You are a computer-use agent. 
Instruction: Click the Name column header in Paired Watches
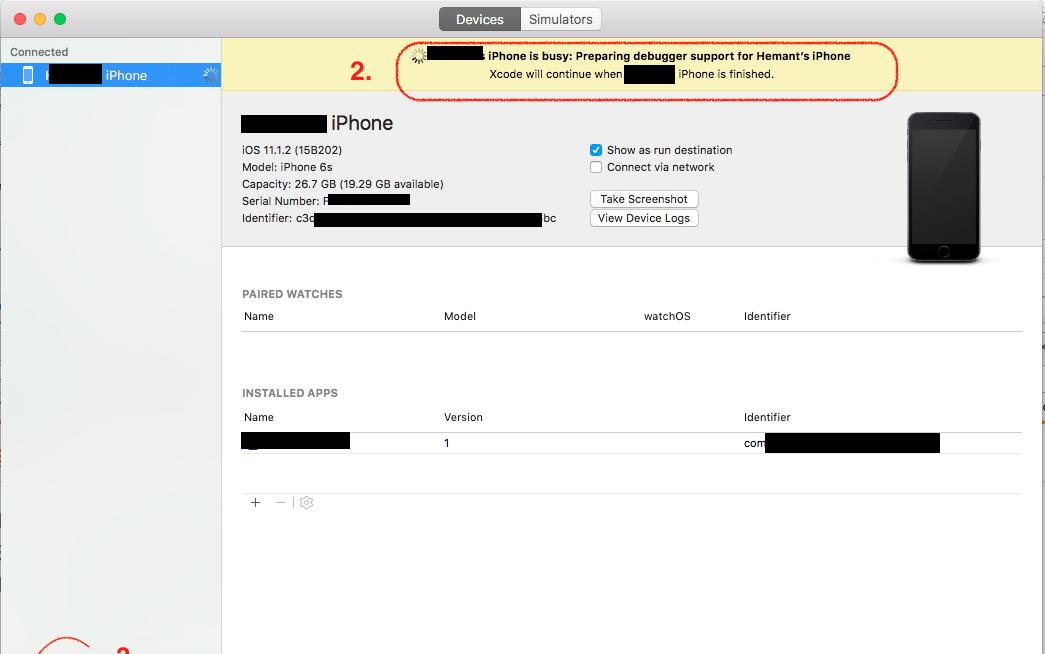pyautogui.click(x=259, y=316)
